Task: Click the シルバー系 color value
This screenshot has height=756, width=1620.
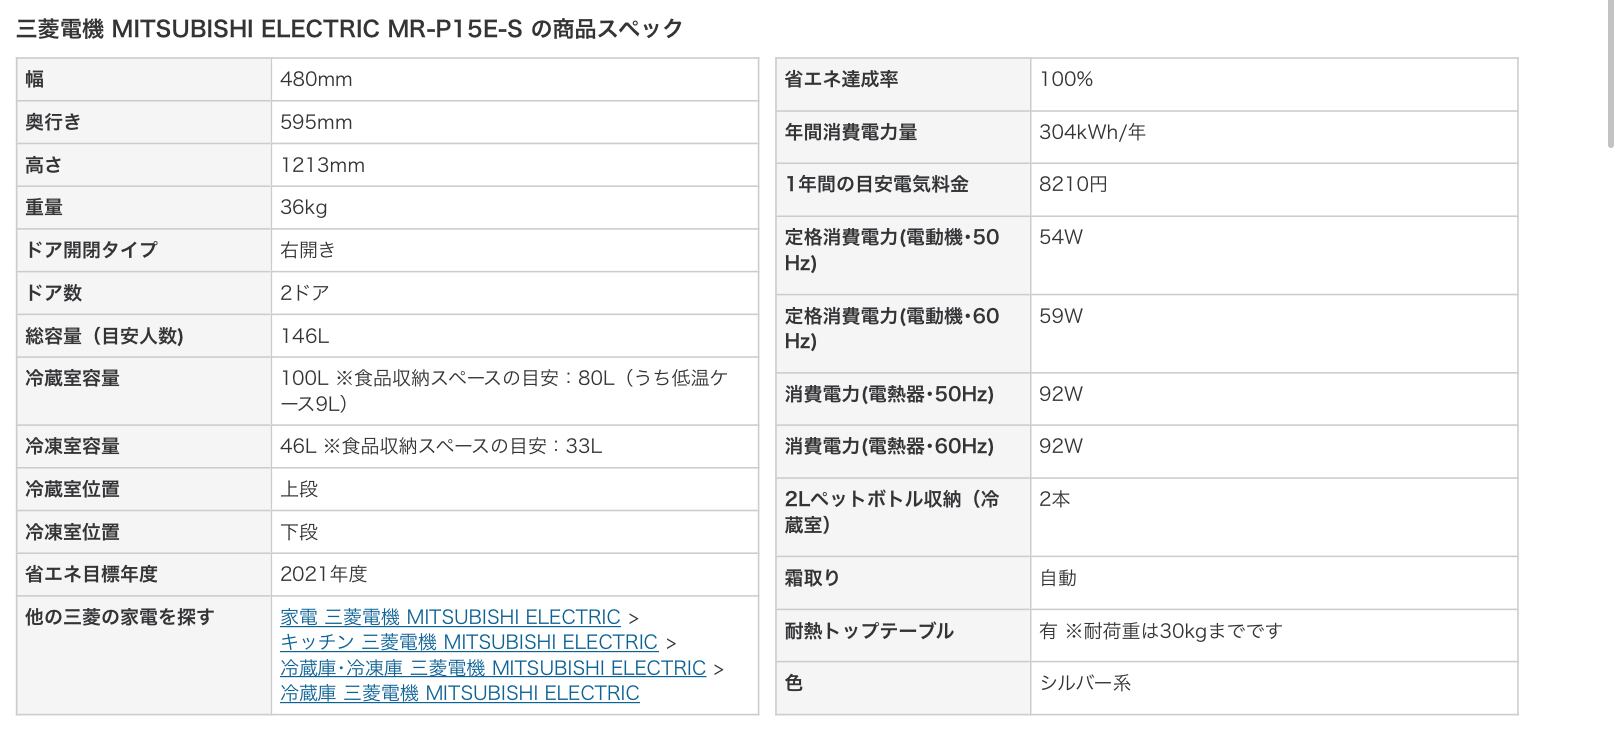Action: pos(1085,683)
